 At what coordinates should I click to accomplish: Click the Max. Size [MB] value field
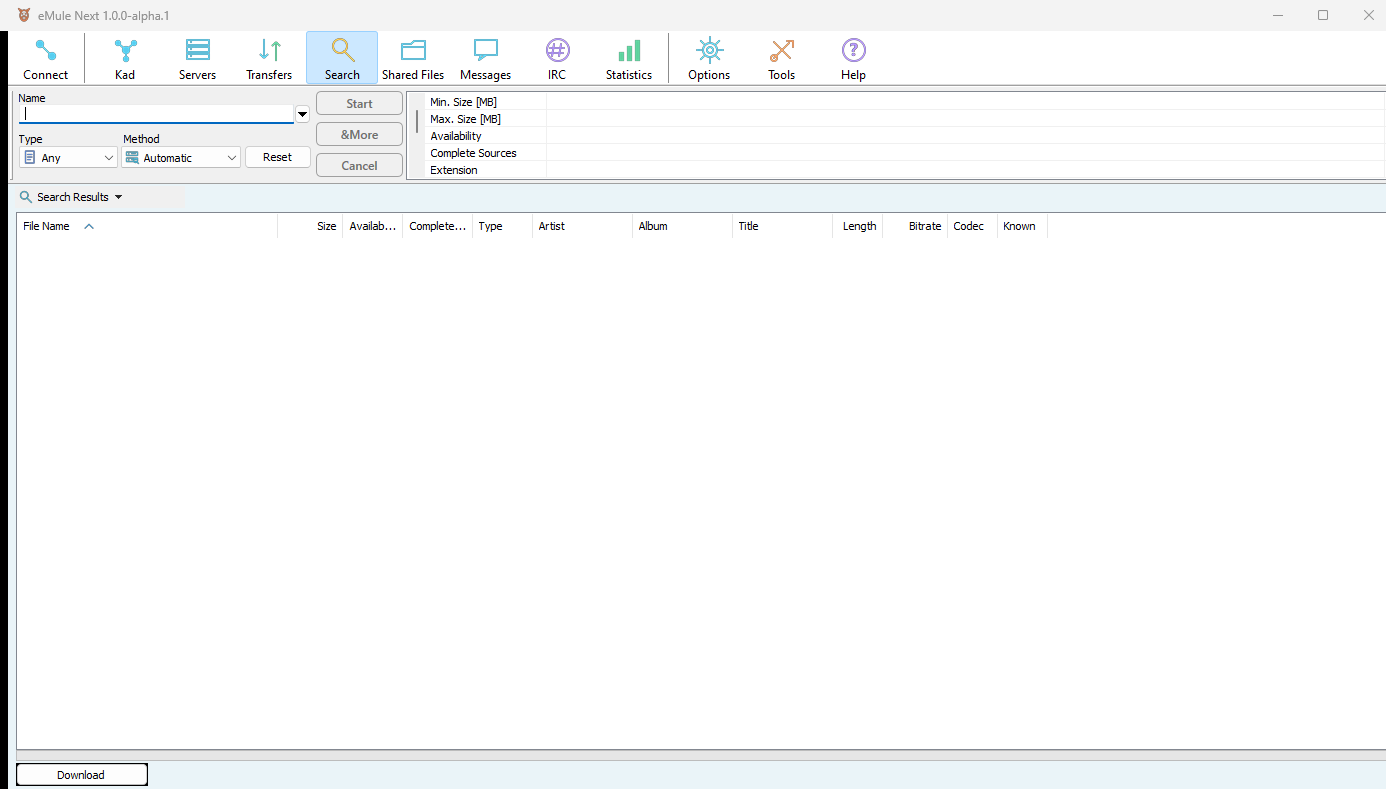click(965, 119)
